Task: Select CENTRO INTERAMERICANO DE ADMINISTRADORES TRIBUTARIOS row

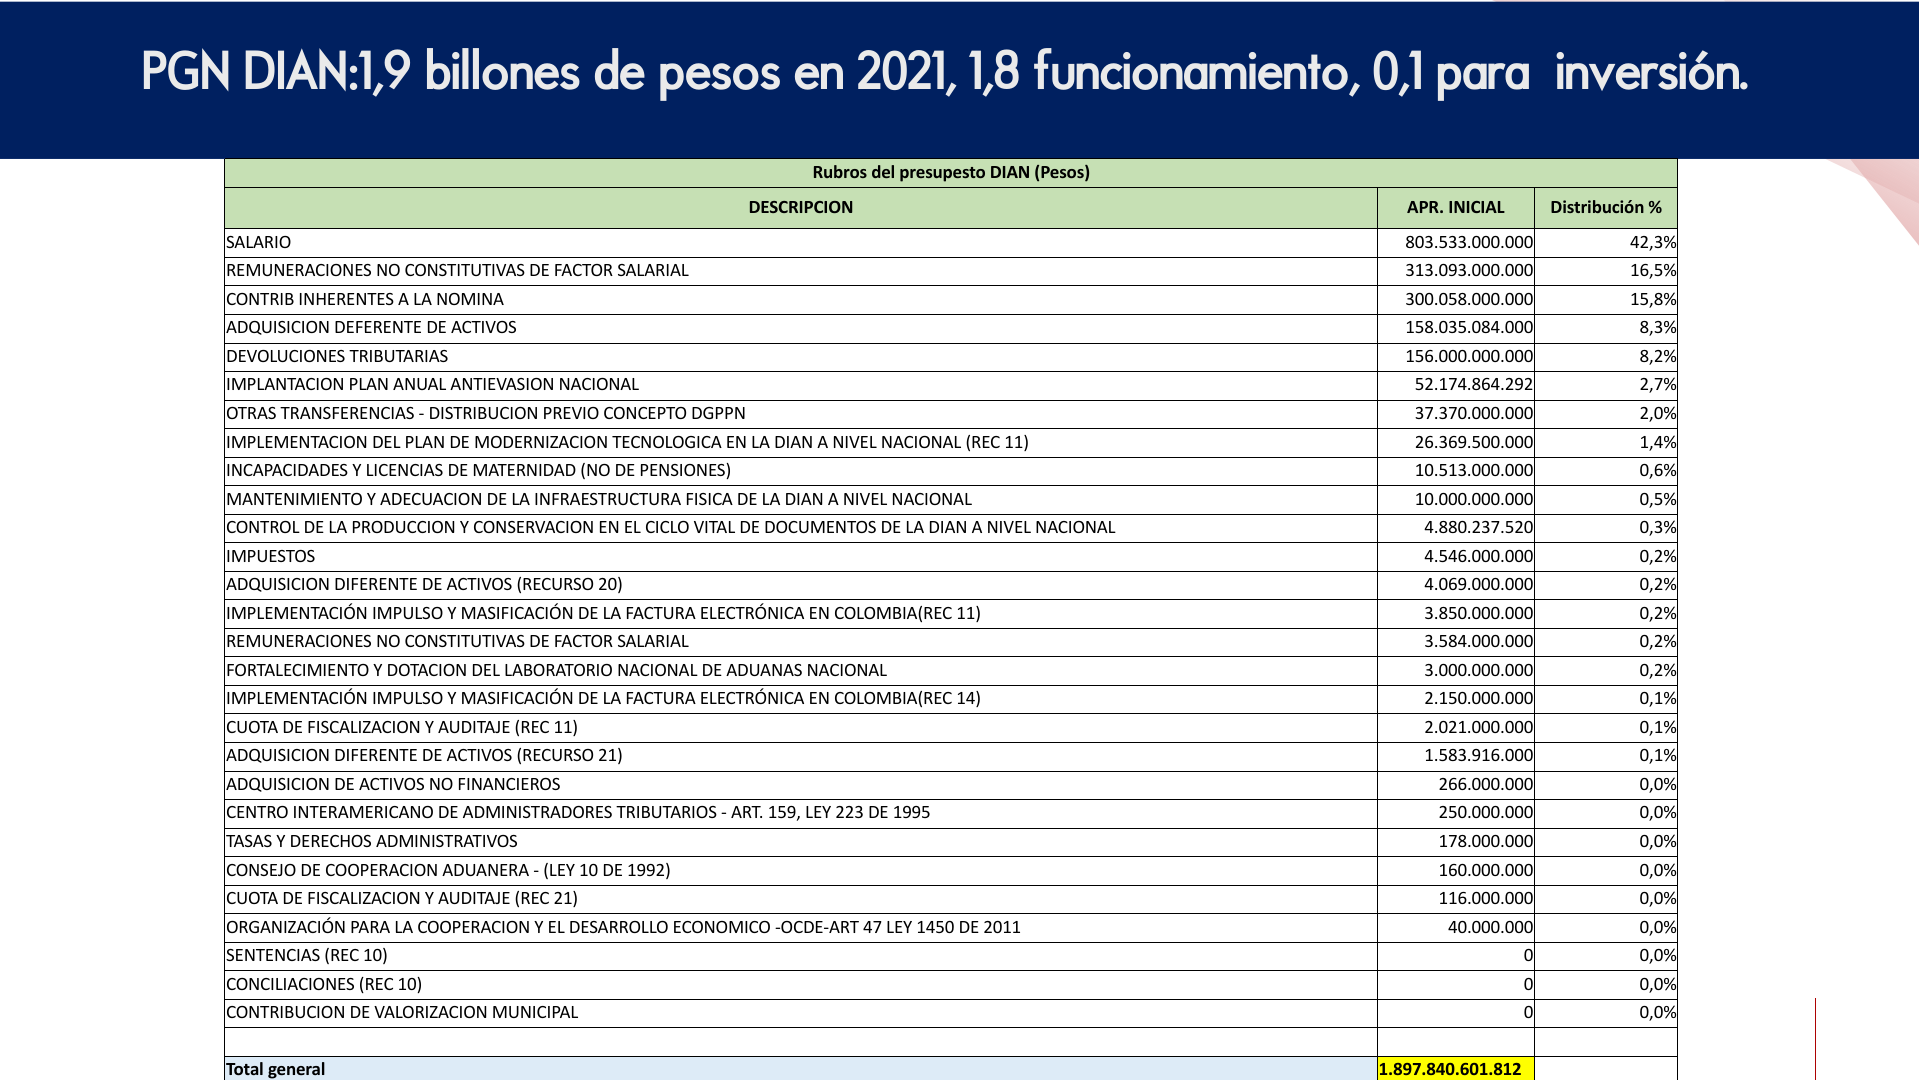Action: 578,812
